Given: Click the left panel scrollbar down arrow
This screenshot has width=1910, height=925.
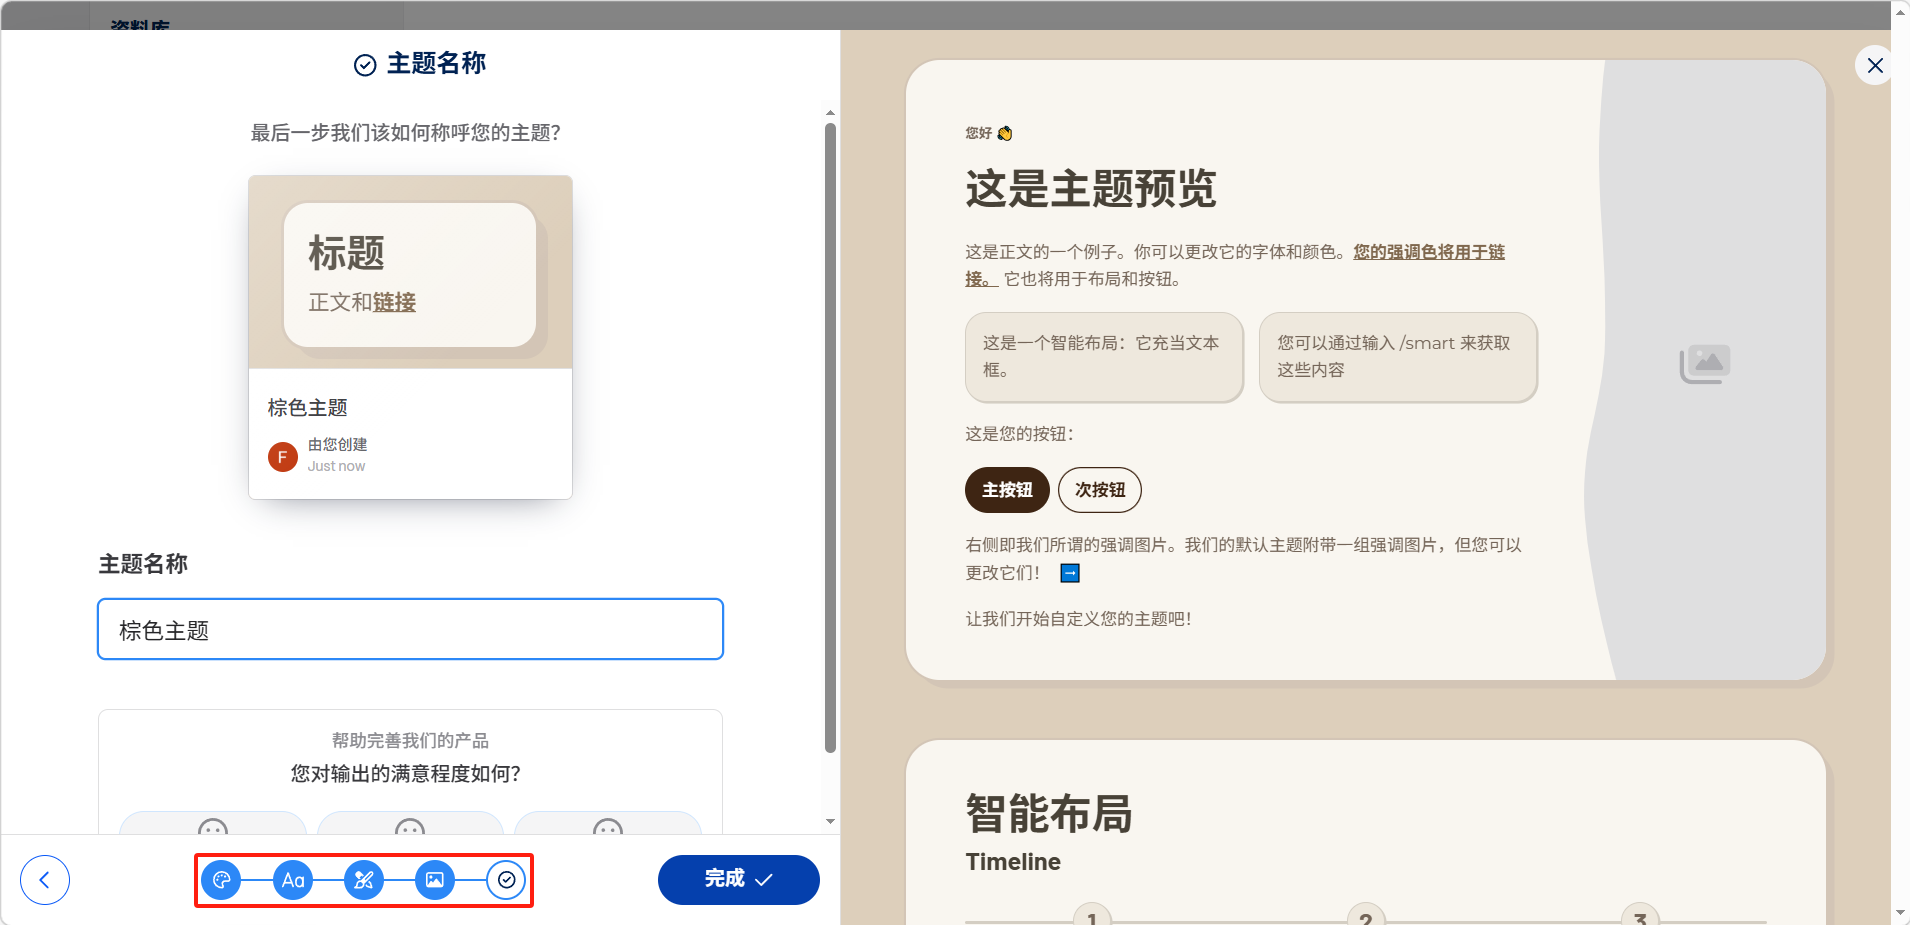Looking at the screenshot, I should (830, 822).
